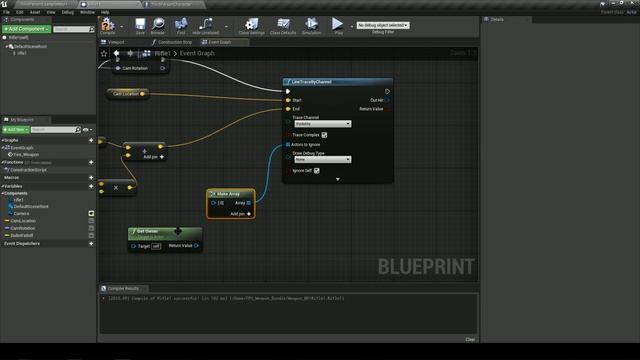Click the Hide Unrelated icon

pos(205,24)
